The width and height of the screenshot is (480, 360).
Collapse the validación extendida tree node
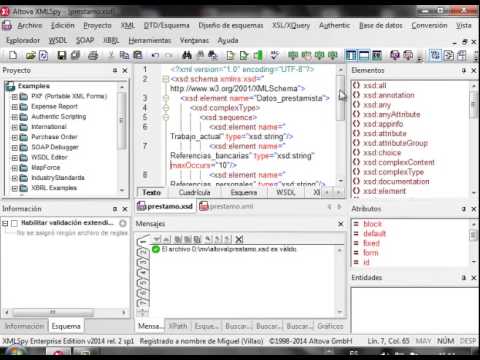[x=5, y=223]
